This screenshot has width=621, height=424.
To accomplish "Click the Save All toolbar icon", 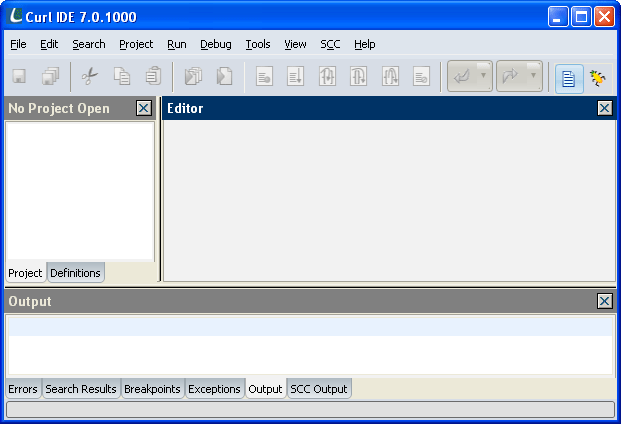I will [x=50, y=77].
